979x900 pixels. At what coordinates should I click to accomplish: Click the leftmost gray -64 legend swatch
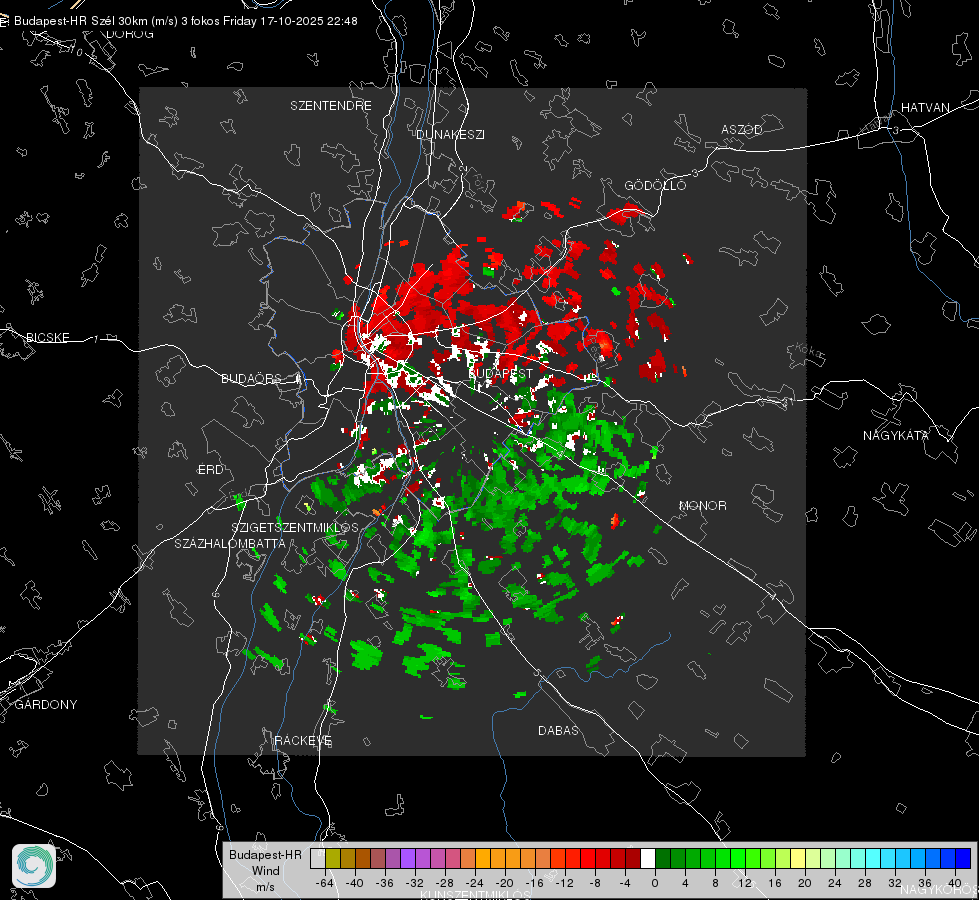317,859
